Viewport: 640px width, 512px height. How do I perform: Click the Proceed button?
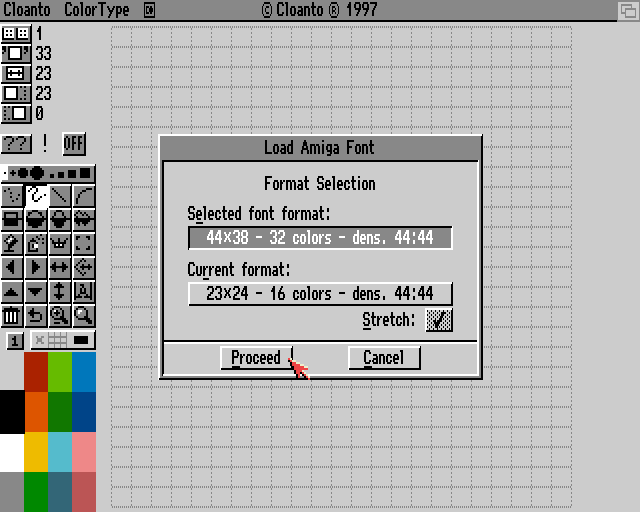(256, 358)
